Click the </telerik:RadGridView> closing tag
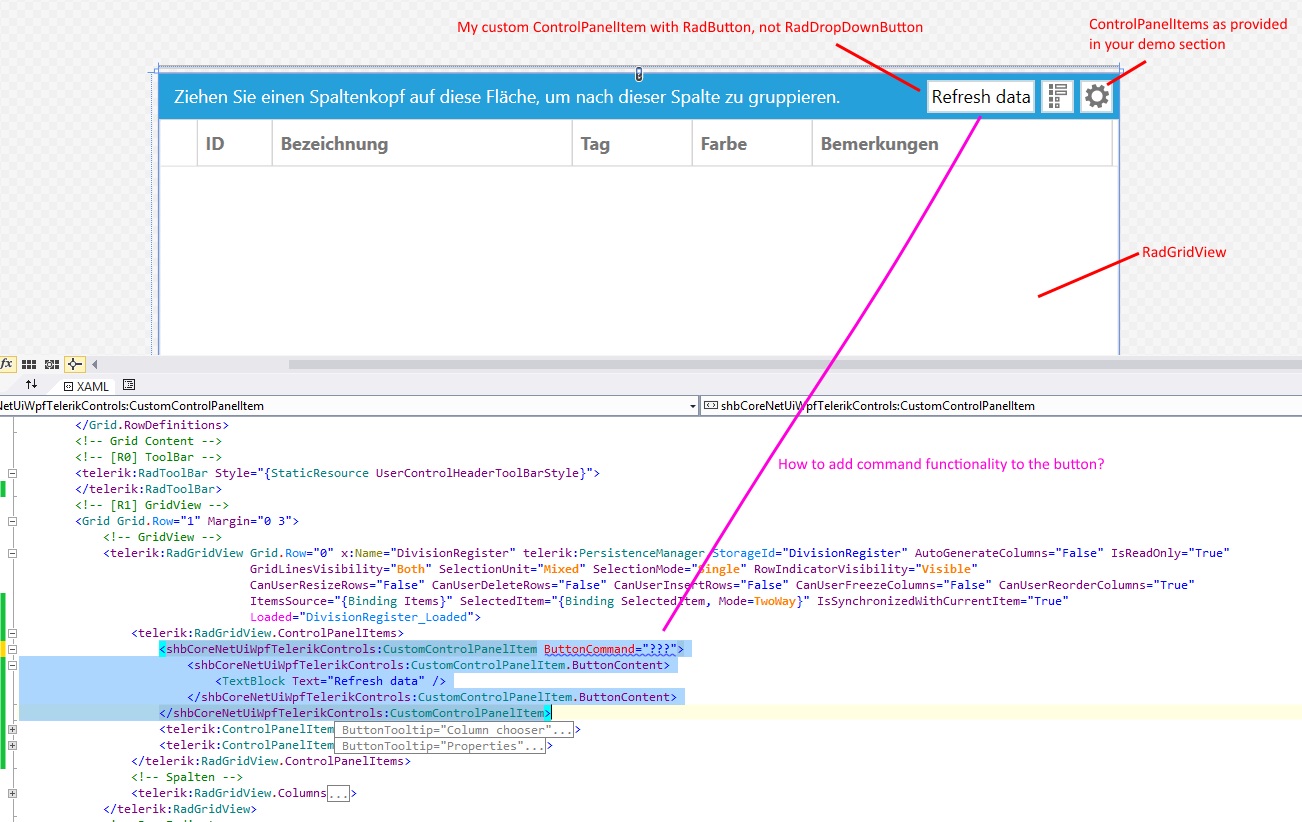 click(x=180, y=809)
